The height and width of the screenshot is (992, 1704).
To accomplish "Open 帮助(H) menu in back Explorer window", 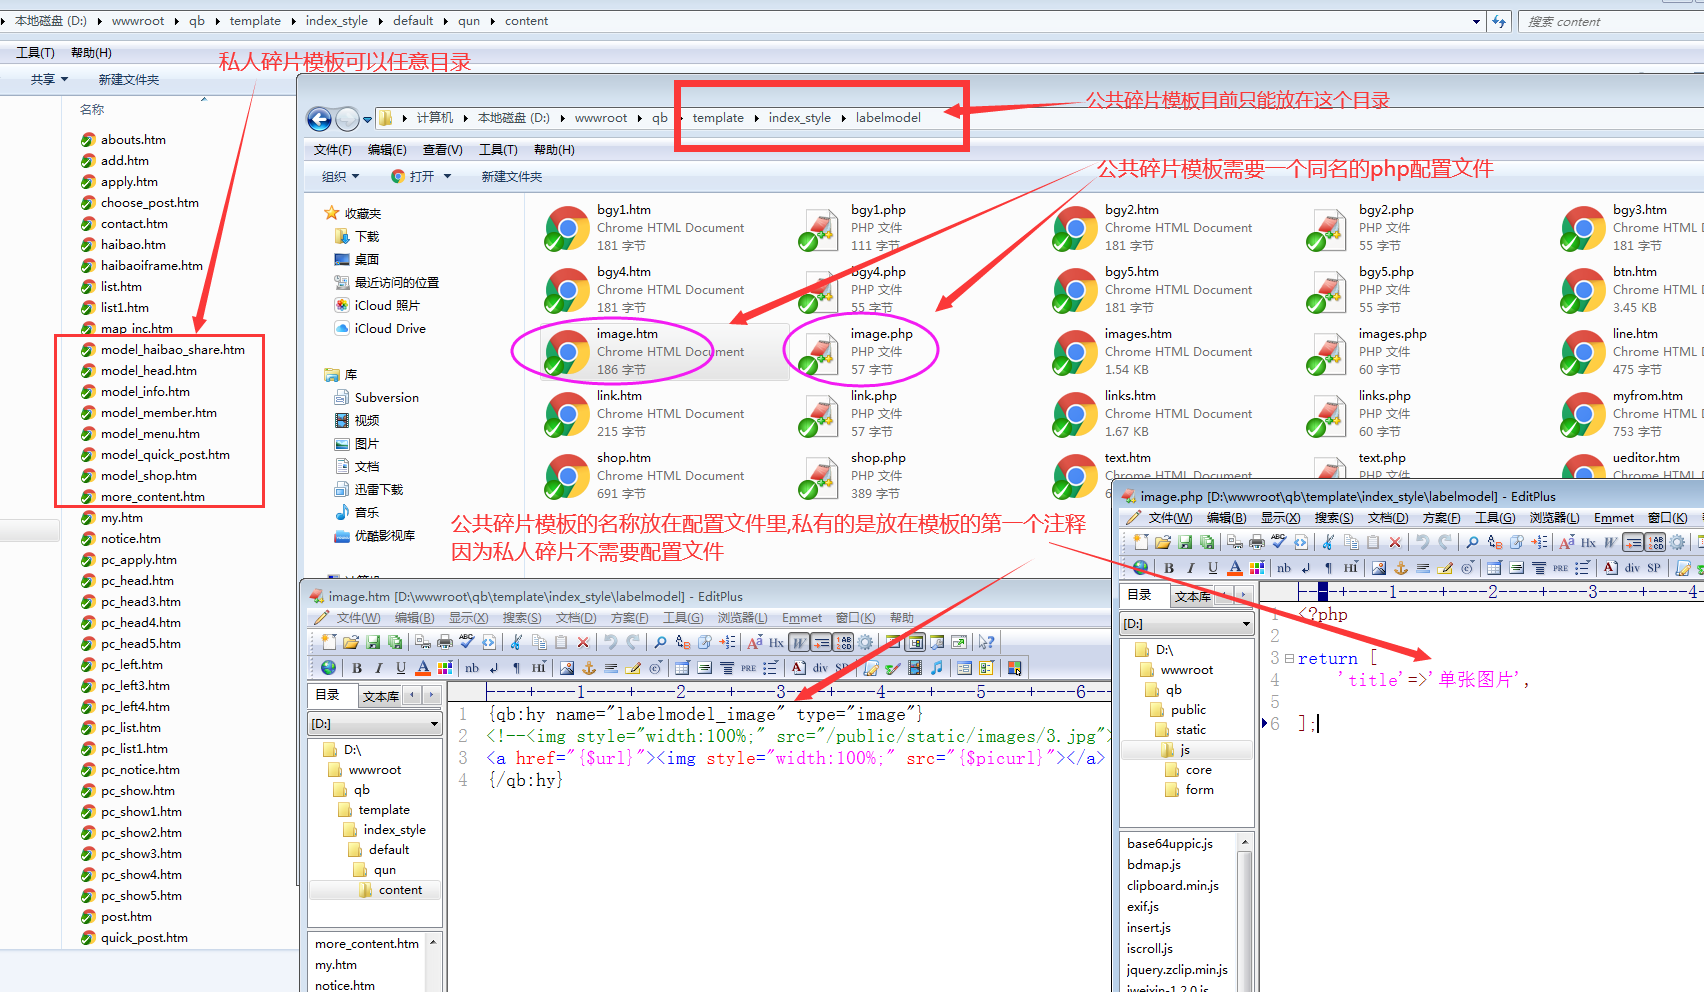I will pyautogui.click(x=91, y=53).
